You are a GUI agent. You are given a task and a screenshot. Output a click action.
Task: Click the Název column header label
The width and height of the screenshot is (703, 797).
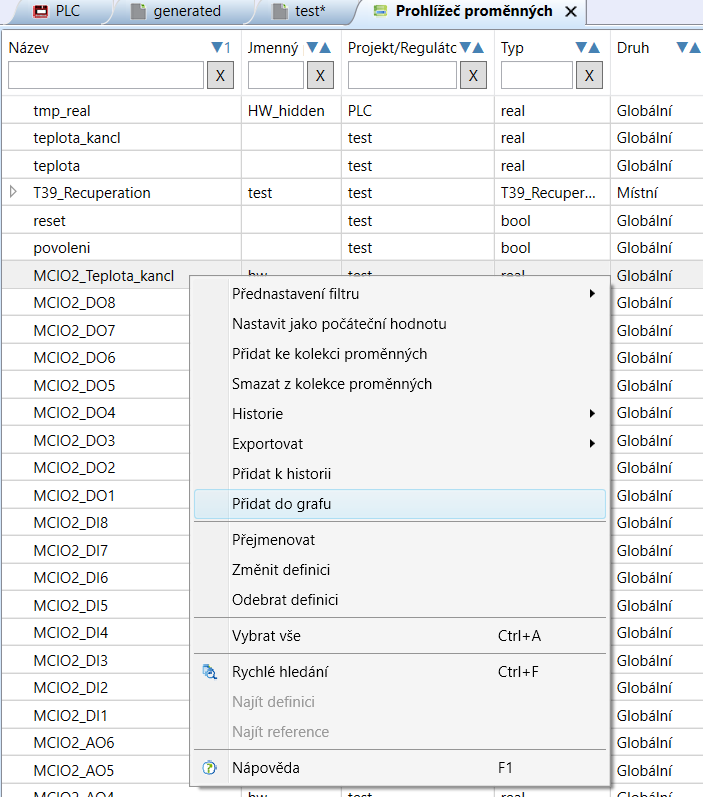(x=29, y=48)
